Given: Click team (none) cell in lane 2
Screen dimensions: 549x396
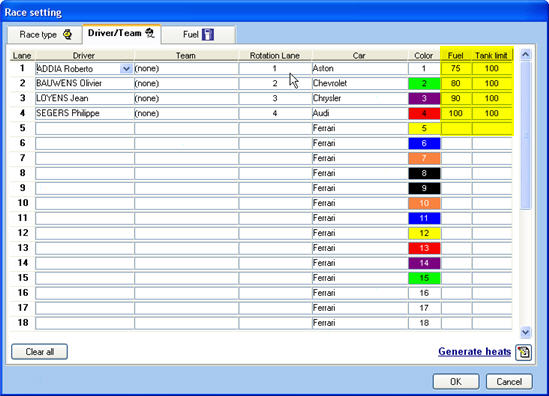Looking at the screenshot, I should pos(186,83).
